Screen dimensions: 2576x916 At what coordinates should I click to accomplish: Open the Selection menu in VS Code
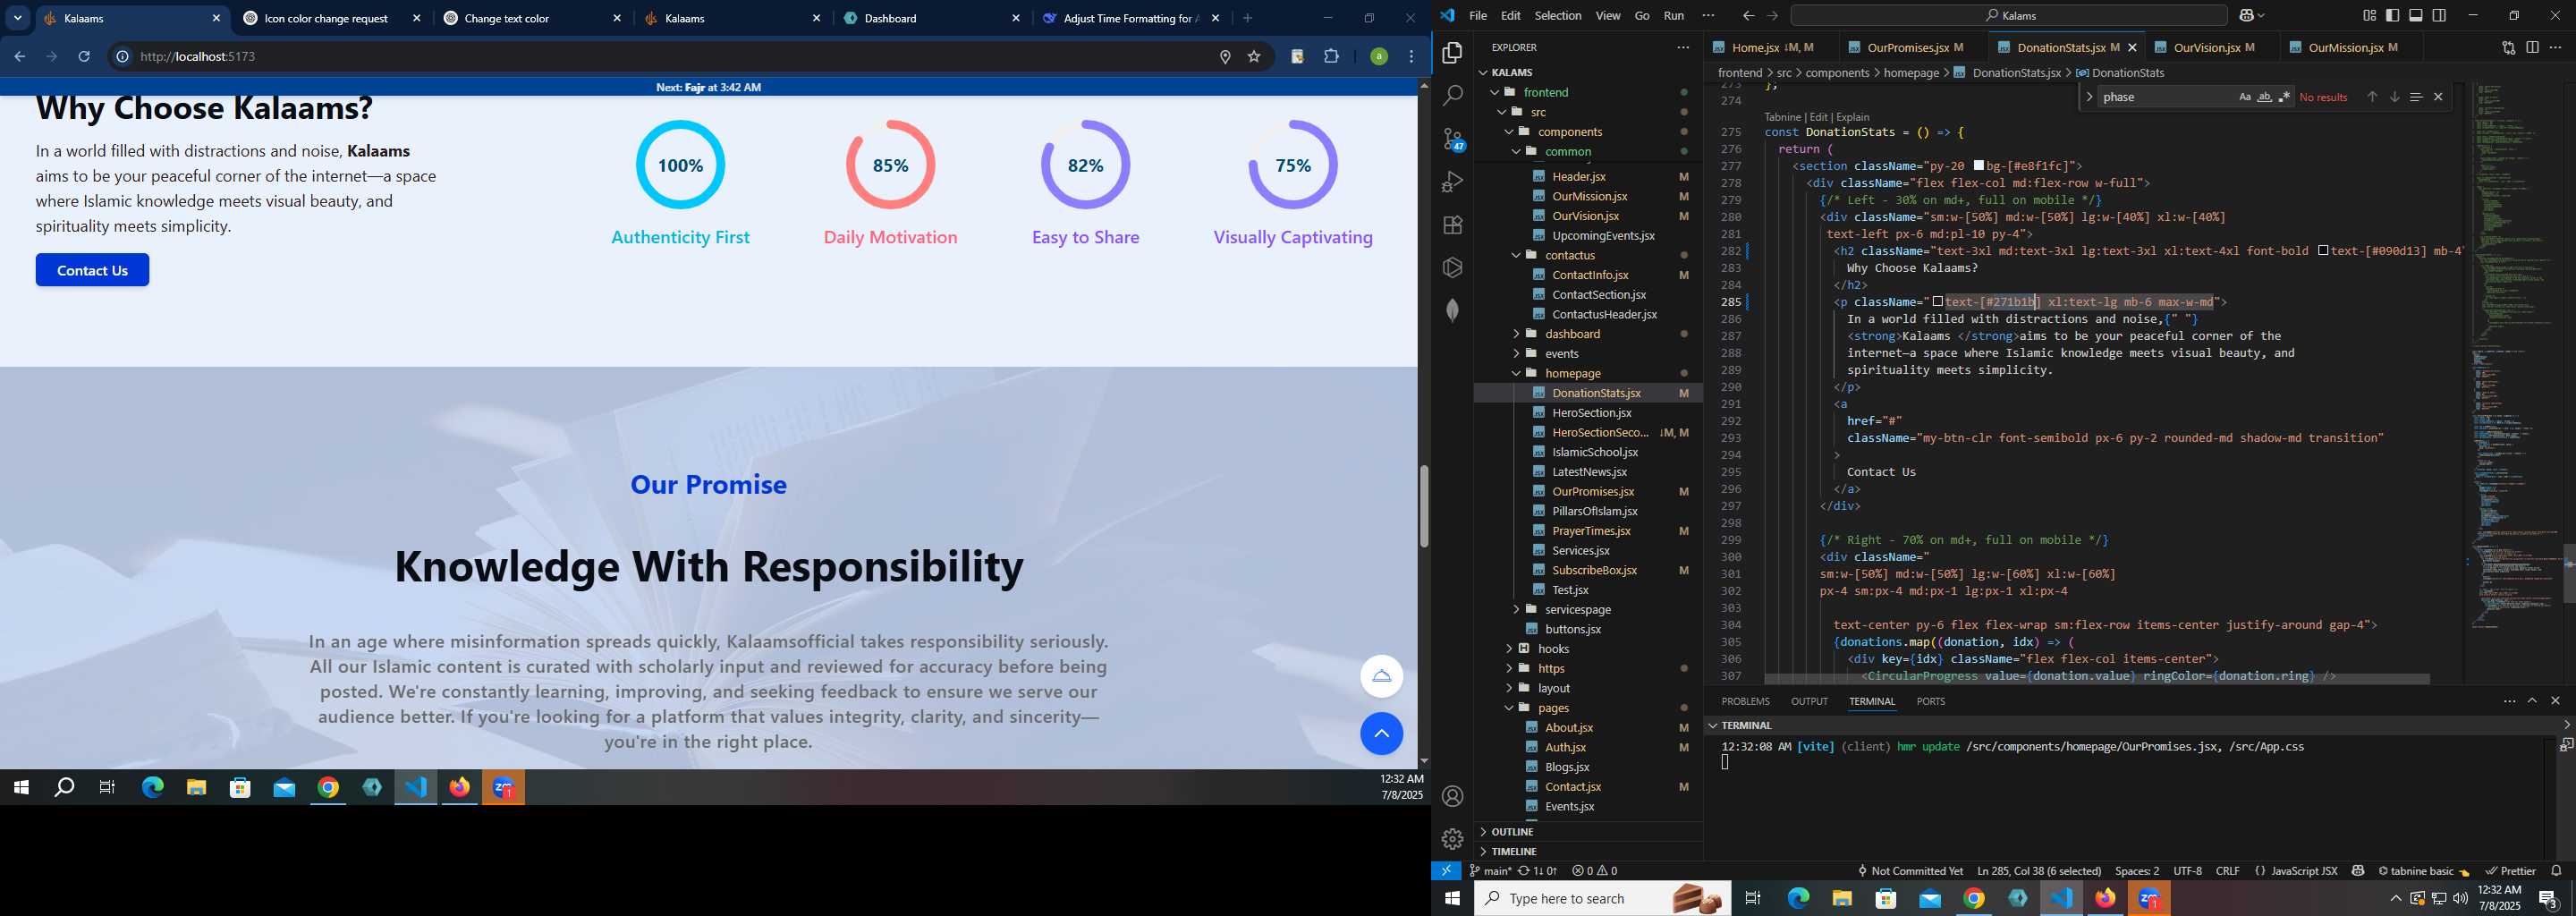[1557, 16]
